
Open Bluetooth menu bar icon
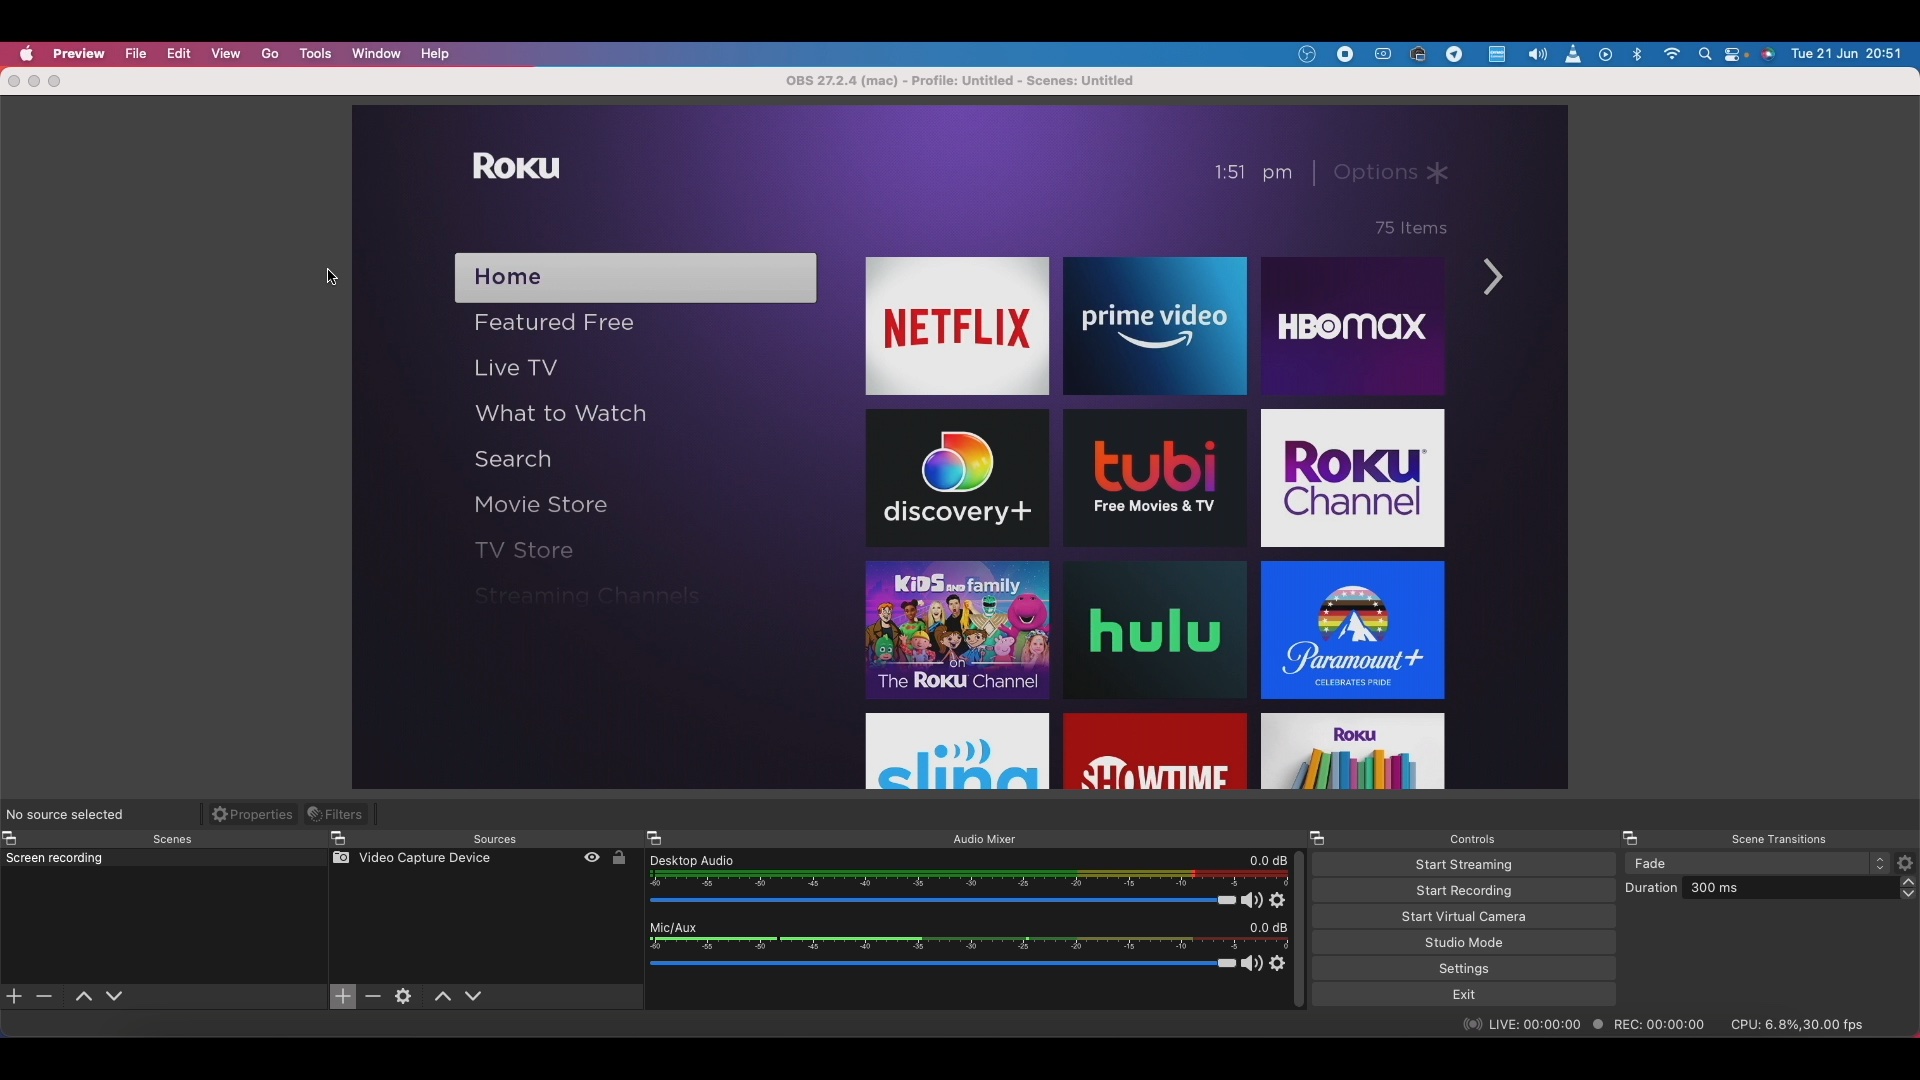(1639, 54)
